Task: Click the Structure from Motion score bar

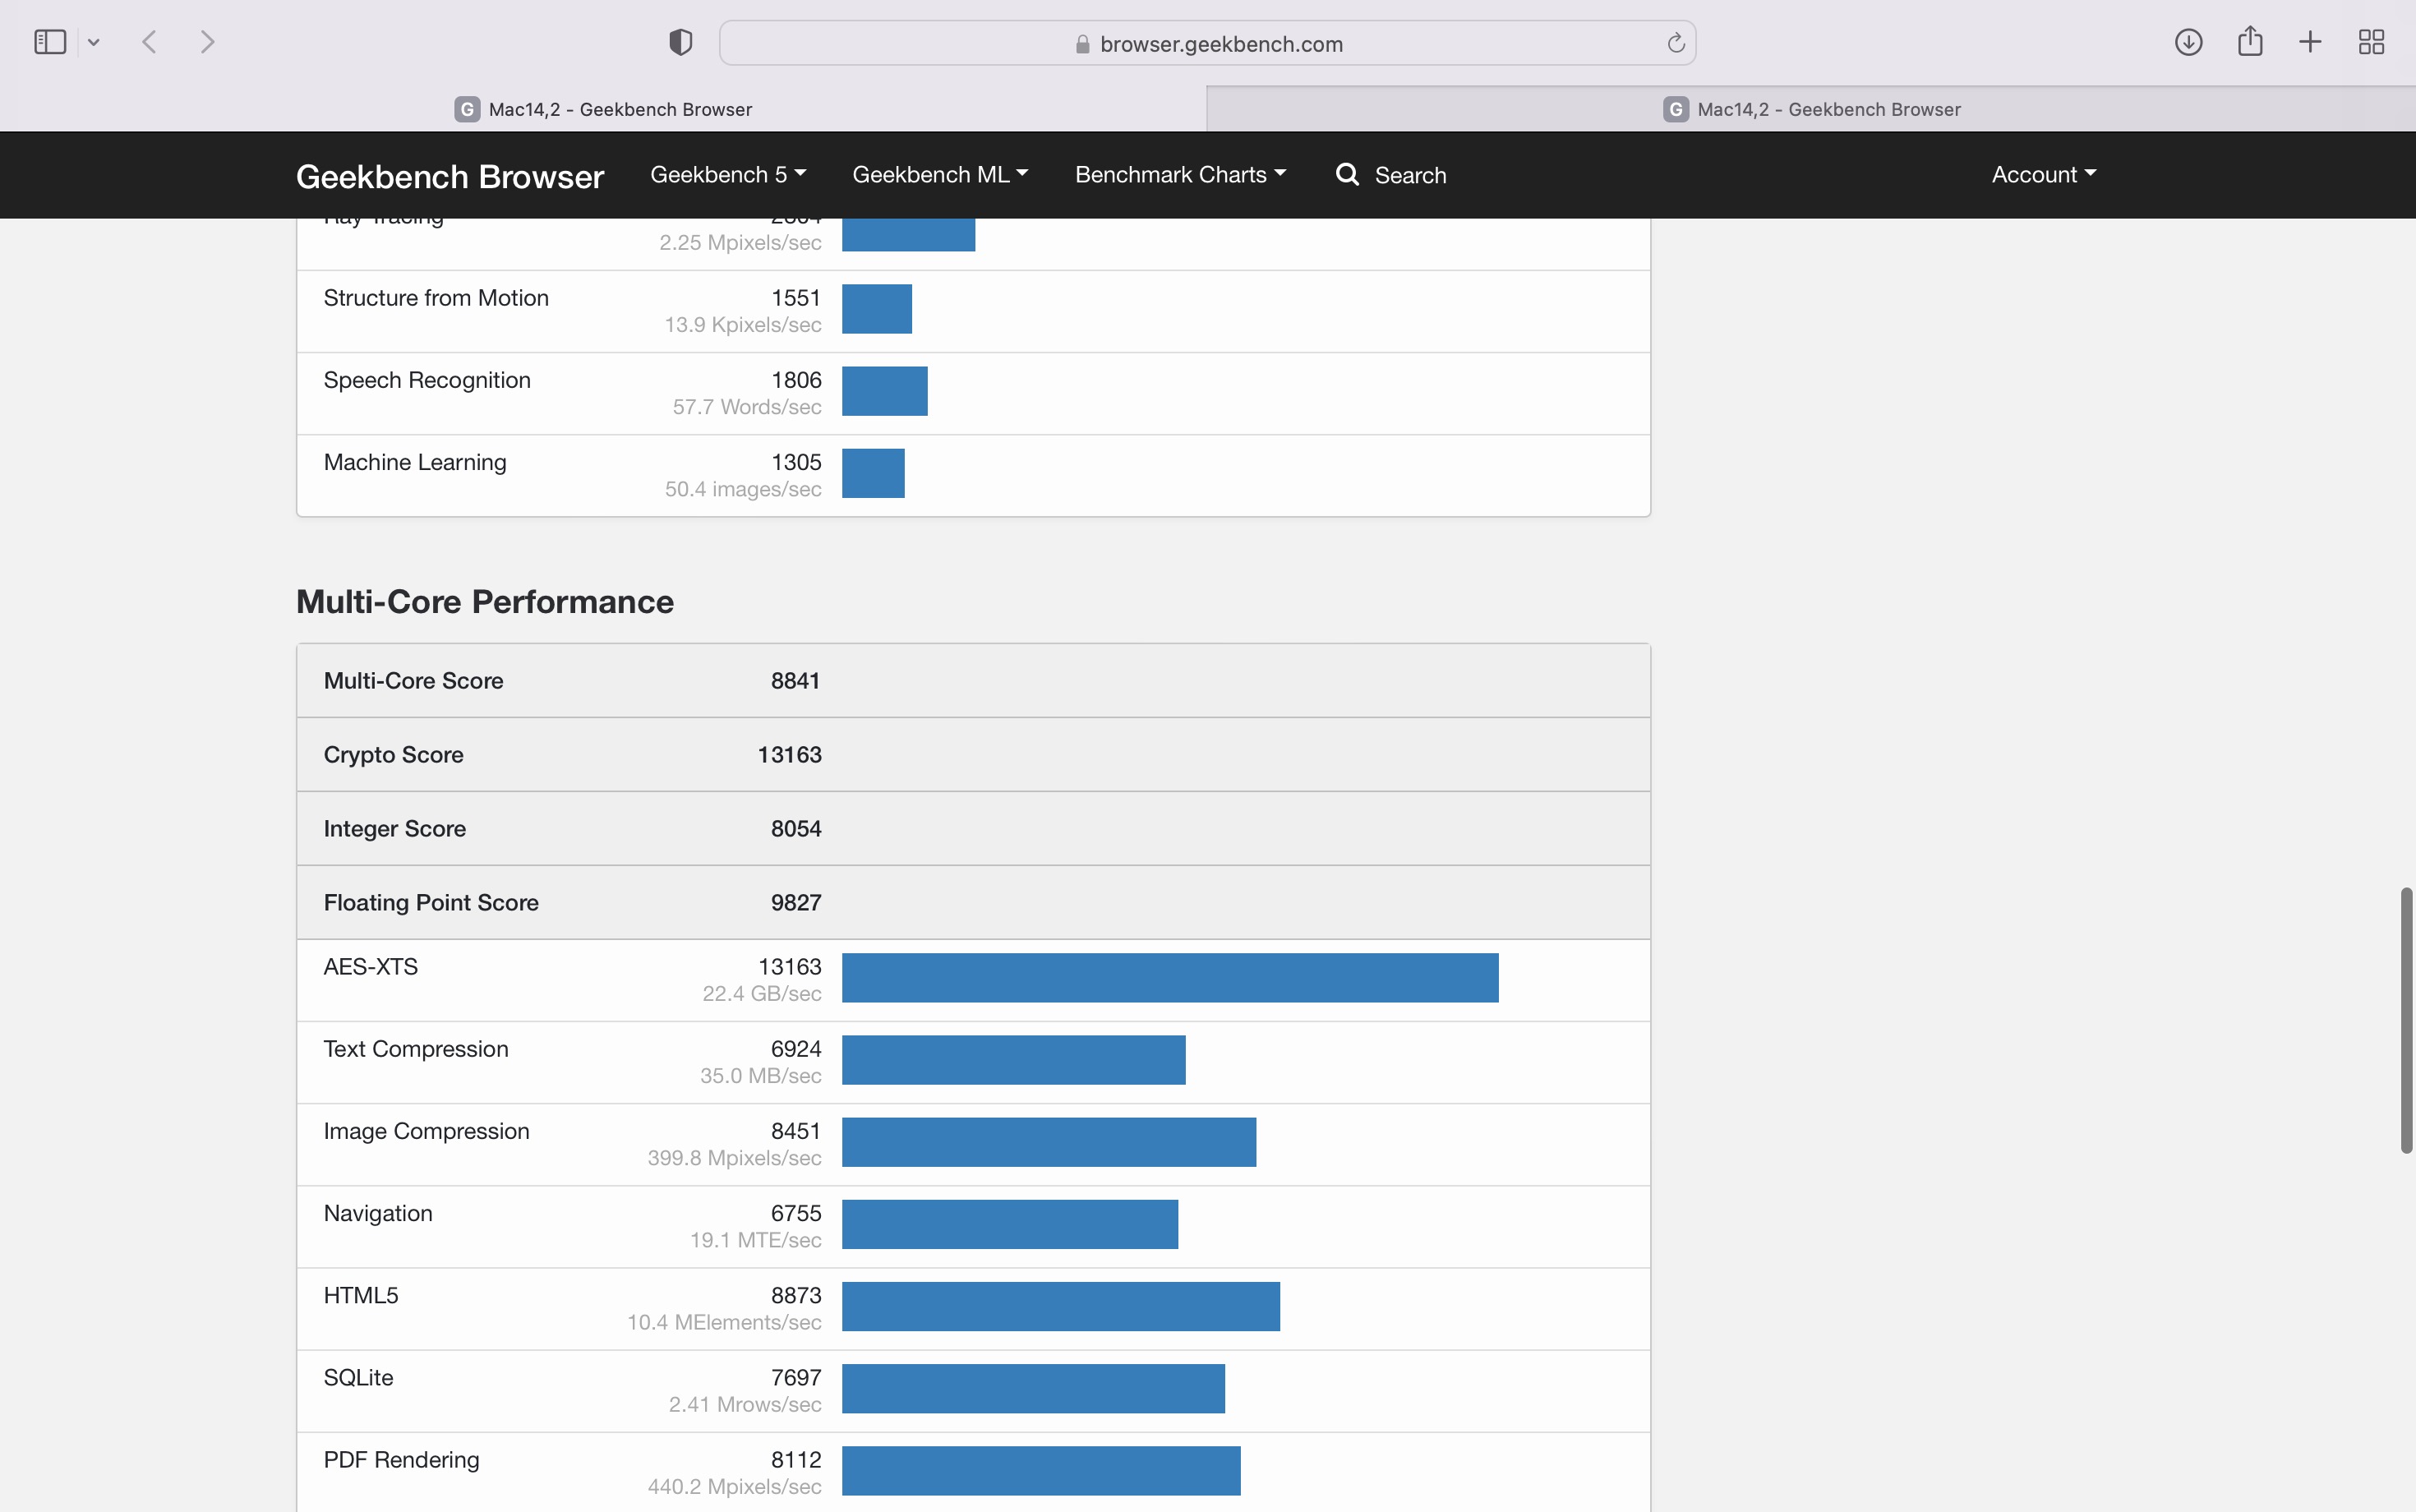Action: (x=877, y=309)
